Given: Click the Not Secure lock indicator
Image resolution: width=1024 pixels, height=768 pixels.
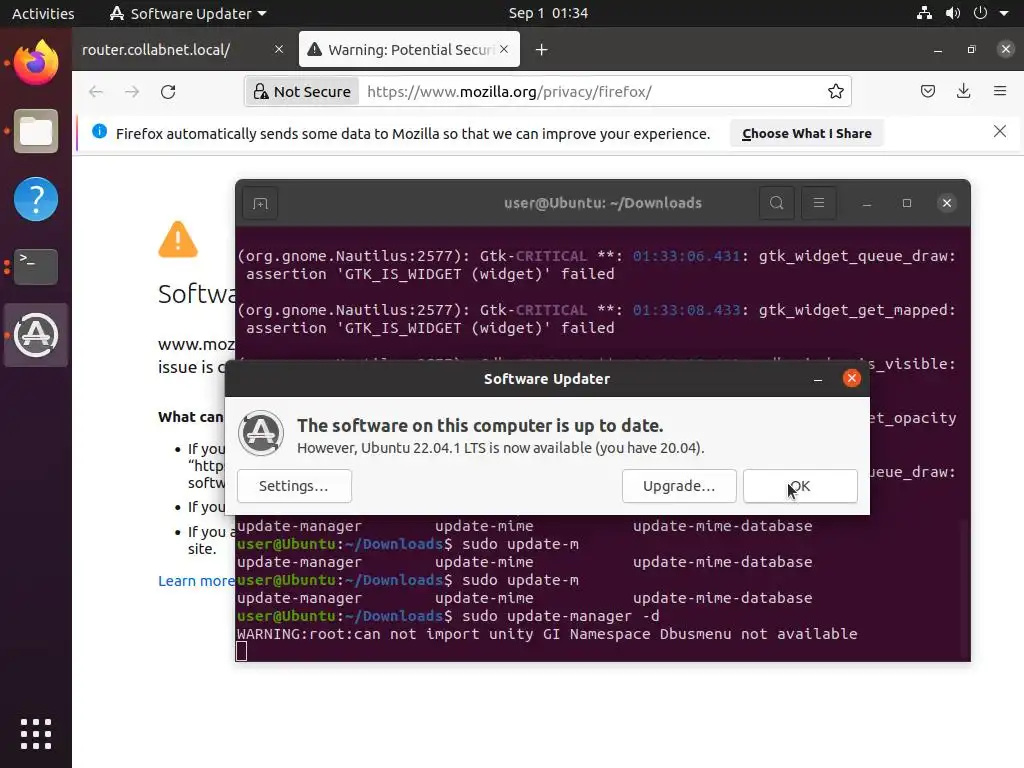Looking at the screenshot, I should pos(302,91).
